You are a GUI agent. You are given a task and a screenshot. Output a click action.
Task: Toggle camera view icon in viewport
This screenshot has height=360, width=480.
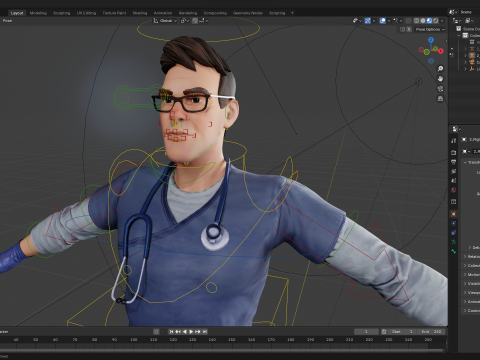(x=440, y=89)
